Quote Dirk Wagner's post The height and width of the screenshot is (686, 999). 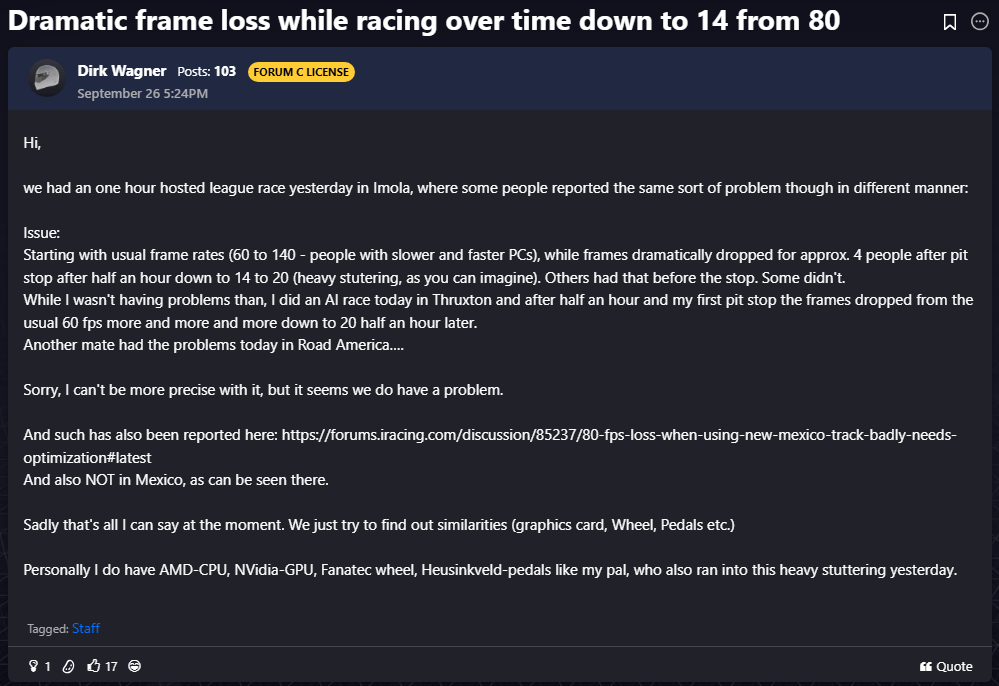click(x=953, y=666)
